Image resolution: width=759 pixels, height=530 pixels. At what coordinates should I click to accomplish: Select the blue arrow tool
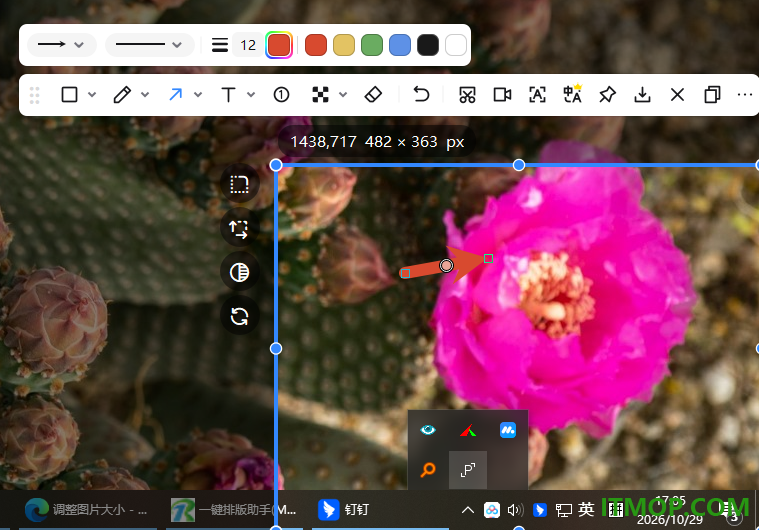point(175,94)
